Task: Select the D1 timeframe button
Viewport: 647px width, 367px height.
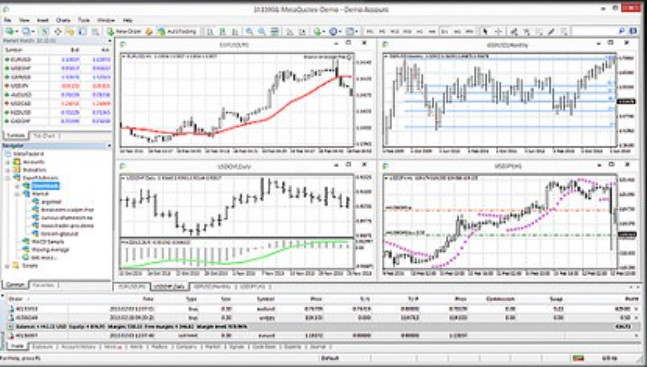Action: [444, 31]
